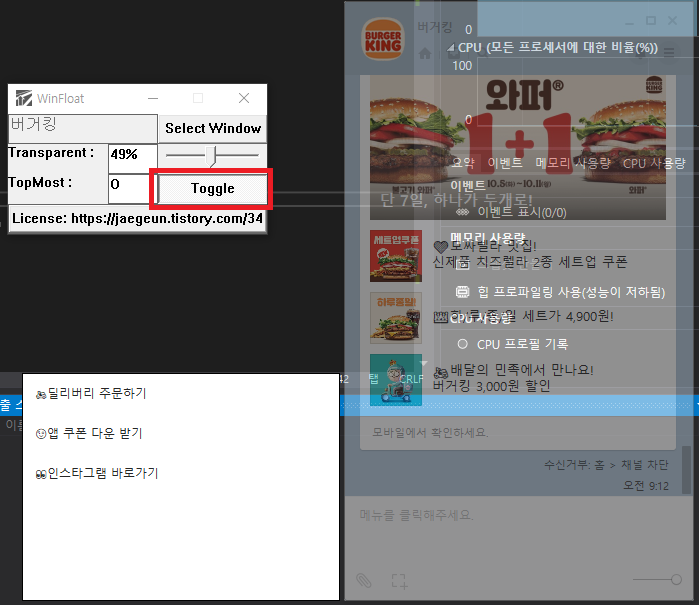
Task: Click the Transparent 49% value field
Action: tap(133, 158)
